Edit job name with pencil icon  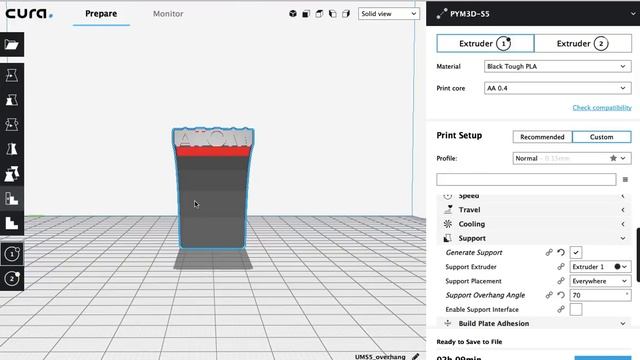click(x=416, y=356)
